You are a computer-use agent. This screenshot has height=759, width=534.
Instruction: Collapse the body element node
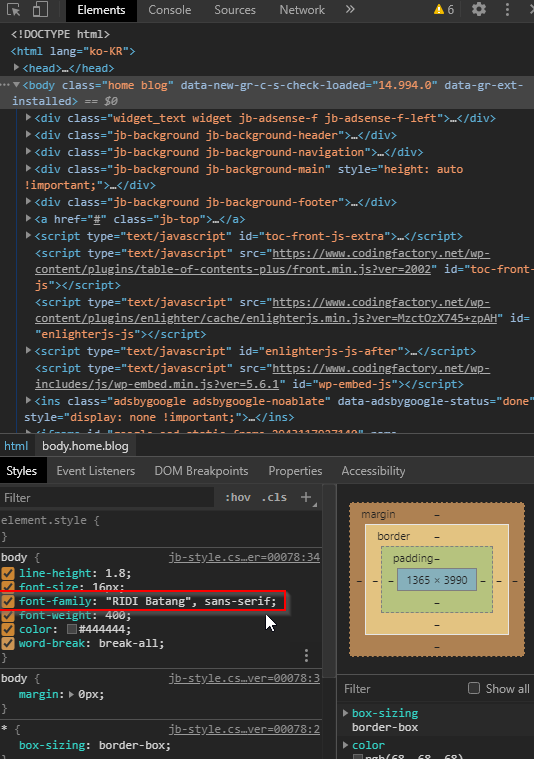click(x=16, y=85)
